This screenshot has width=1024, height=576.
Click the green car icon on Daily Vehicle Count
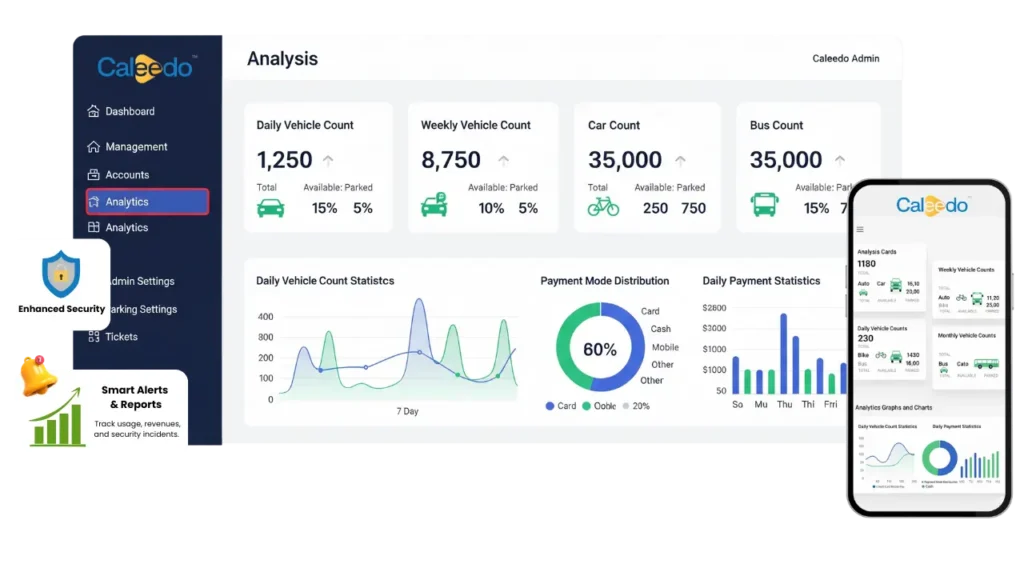point(272,208)
